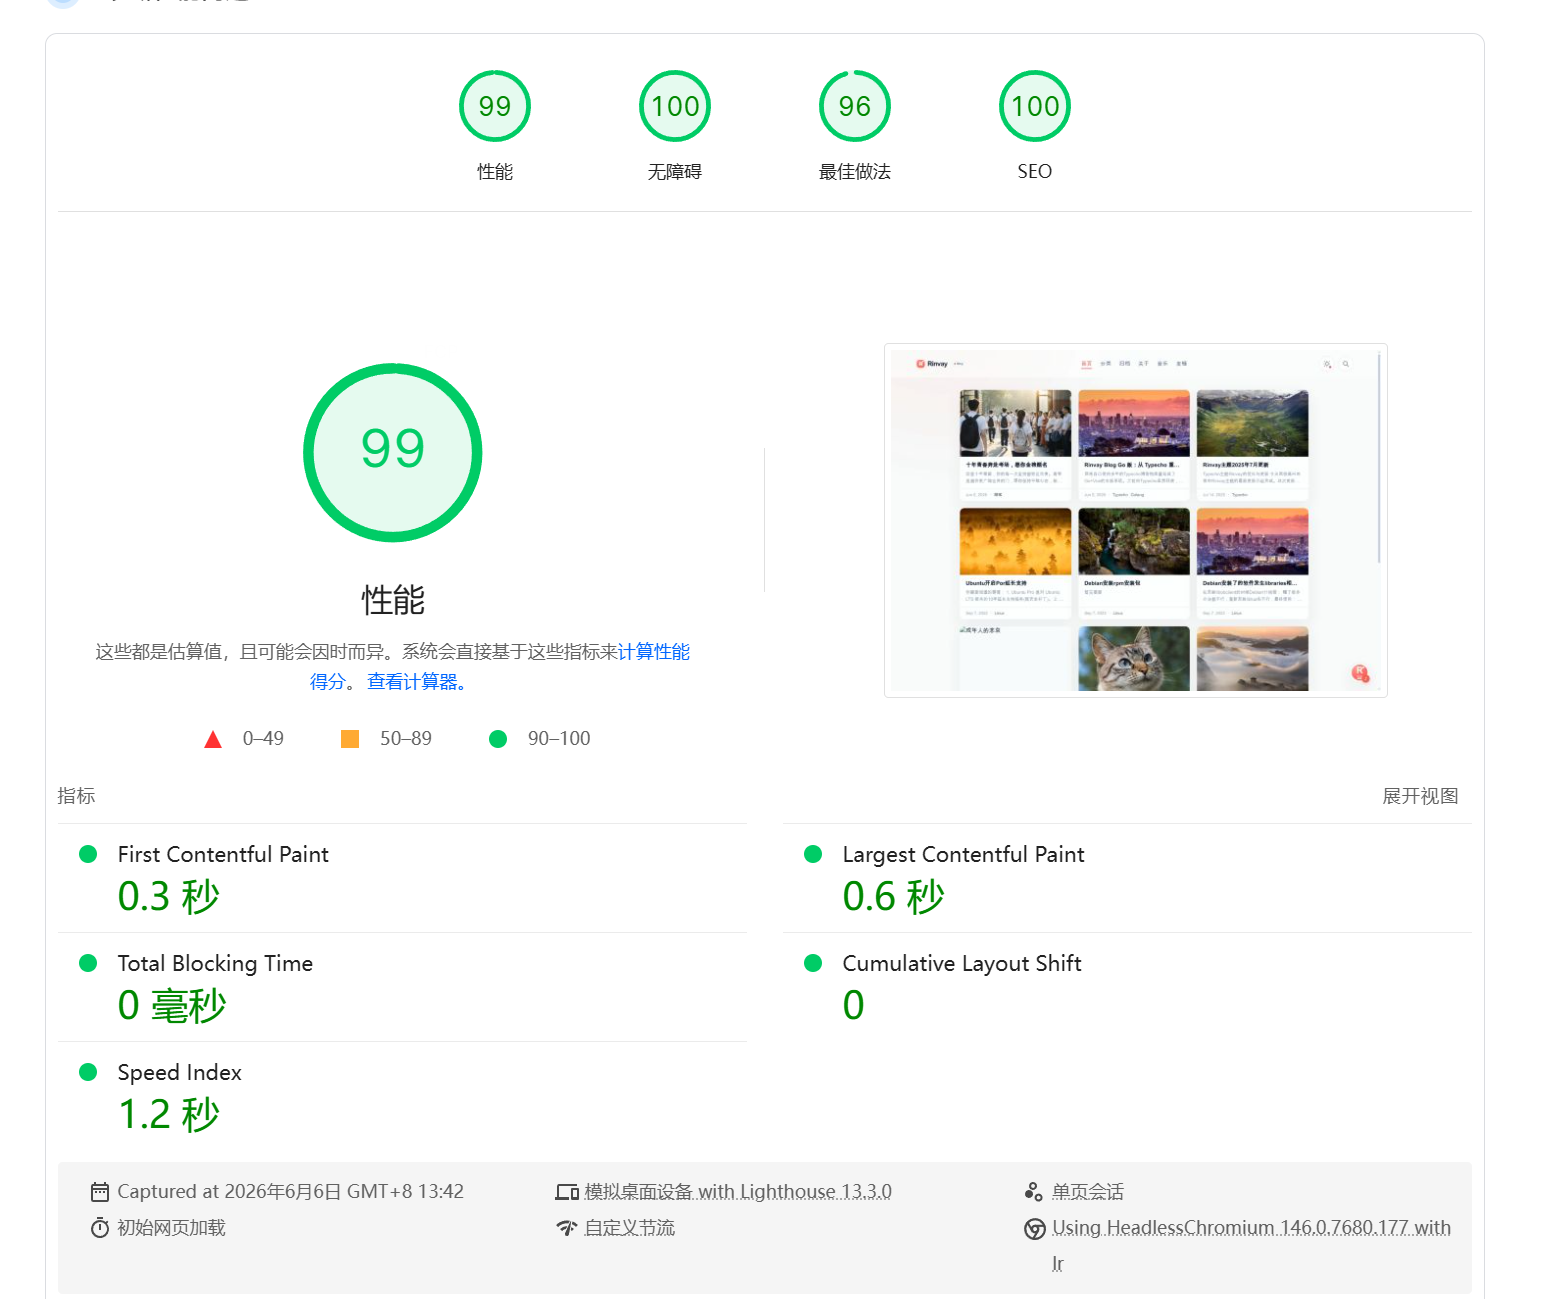Click the Accessibility 100 score gauge

pos(675,106)
